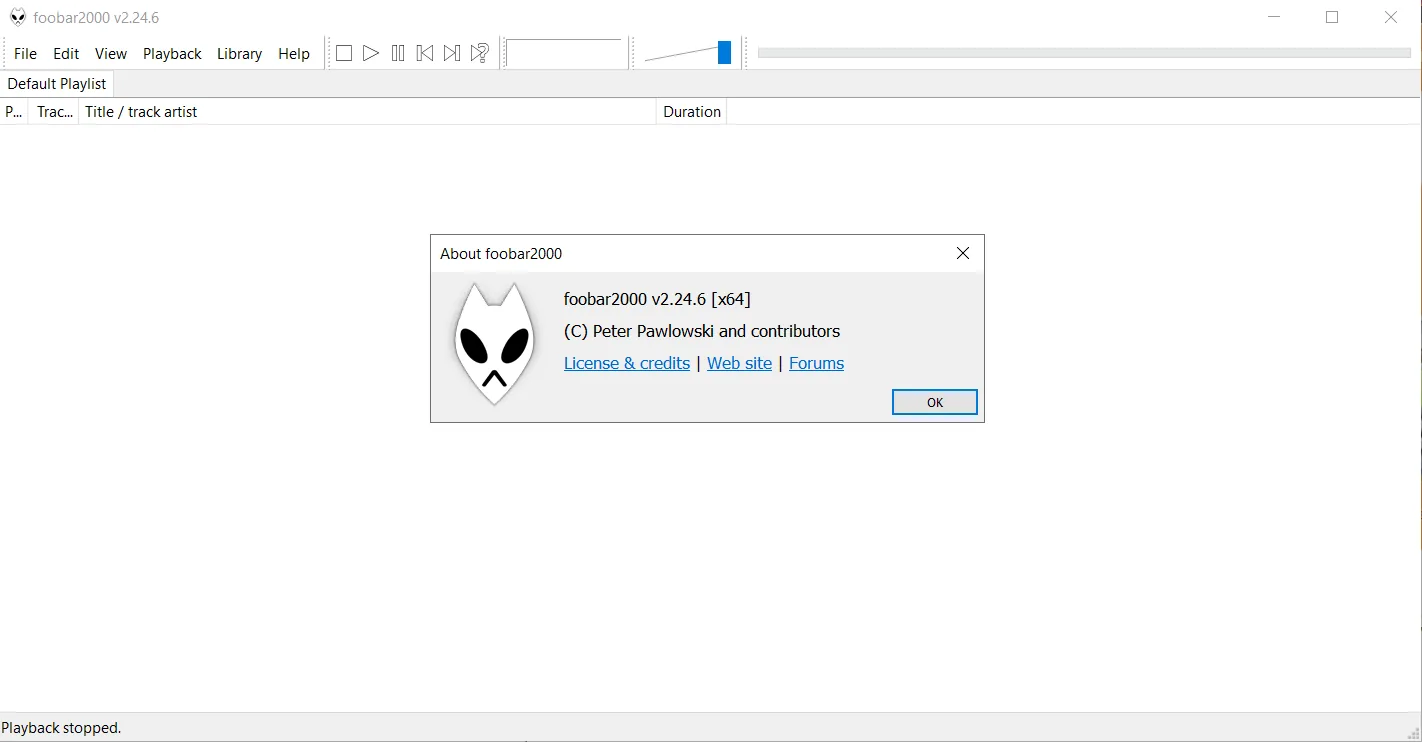
Task: Click the playback seek bar
Action: pyautogui.click(x=1084, y=53)
